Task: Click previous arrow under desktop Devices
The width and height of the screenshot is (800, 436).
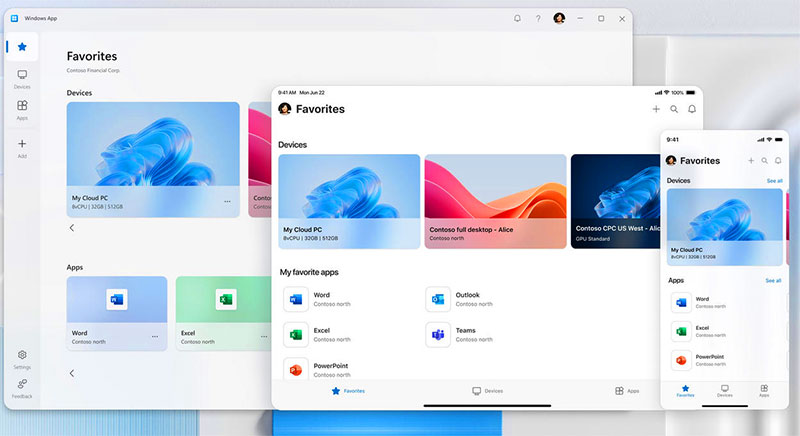Action: coord(72,228)
